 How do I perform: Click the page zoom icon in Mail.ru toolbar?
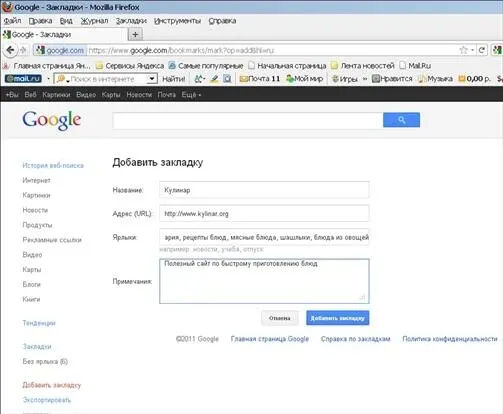tap(227, 79)
